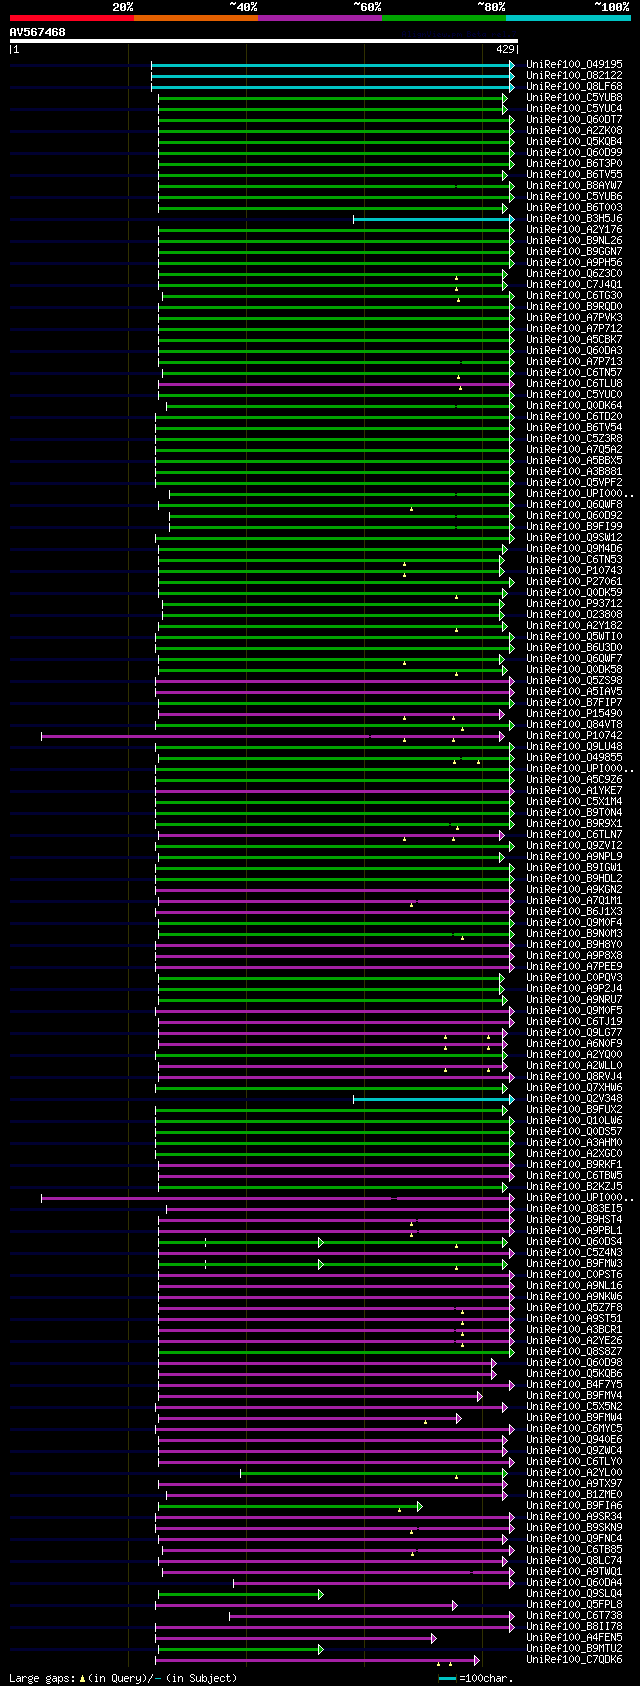The height and width of the screenshot is (1686, 640).
Task: Select the cyan alignment bar for UniRef100_Q2V348
Action: pos(434,1098)
